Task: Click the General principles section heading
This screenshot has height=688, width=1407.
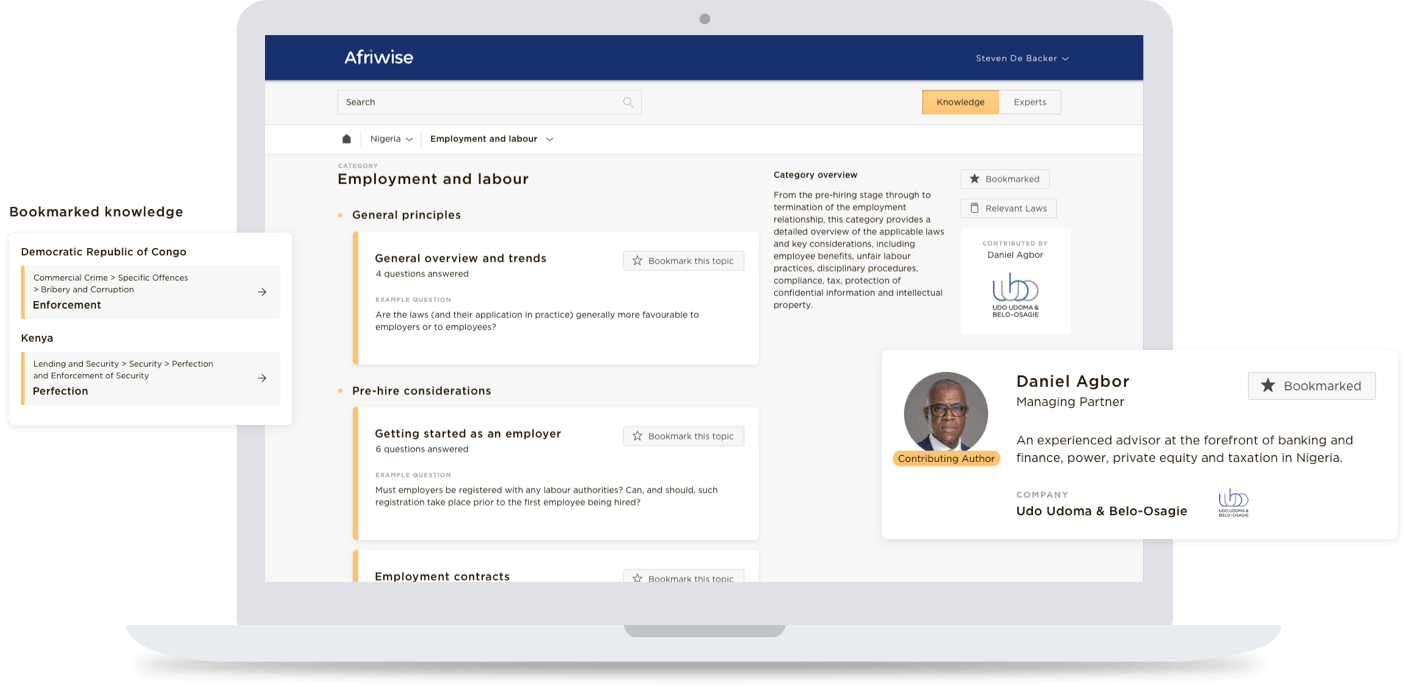Action: (406, 215)
